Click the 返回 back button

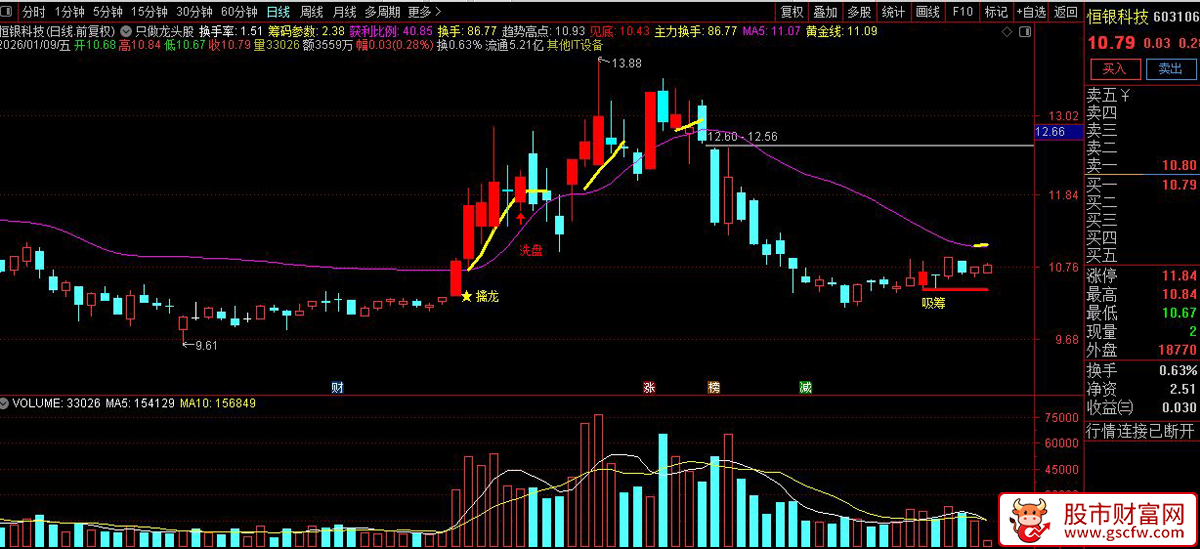[1067, 12]
